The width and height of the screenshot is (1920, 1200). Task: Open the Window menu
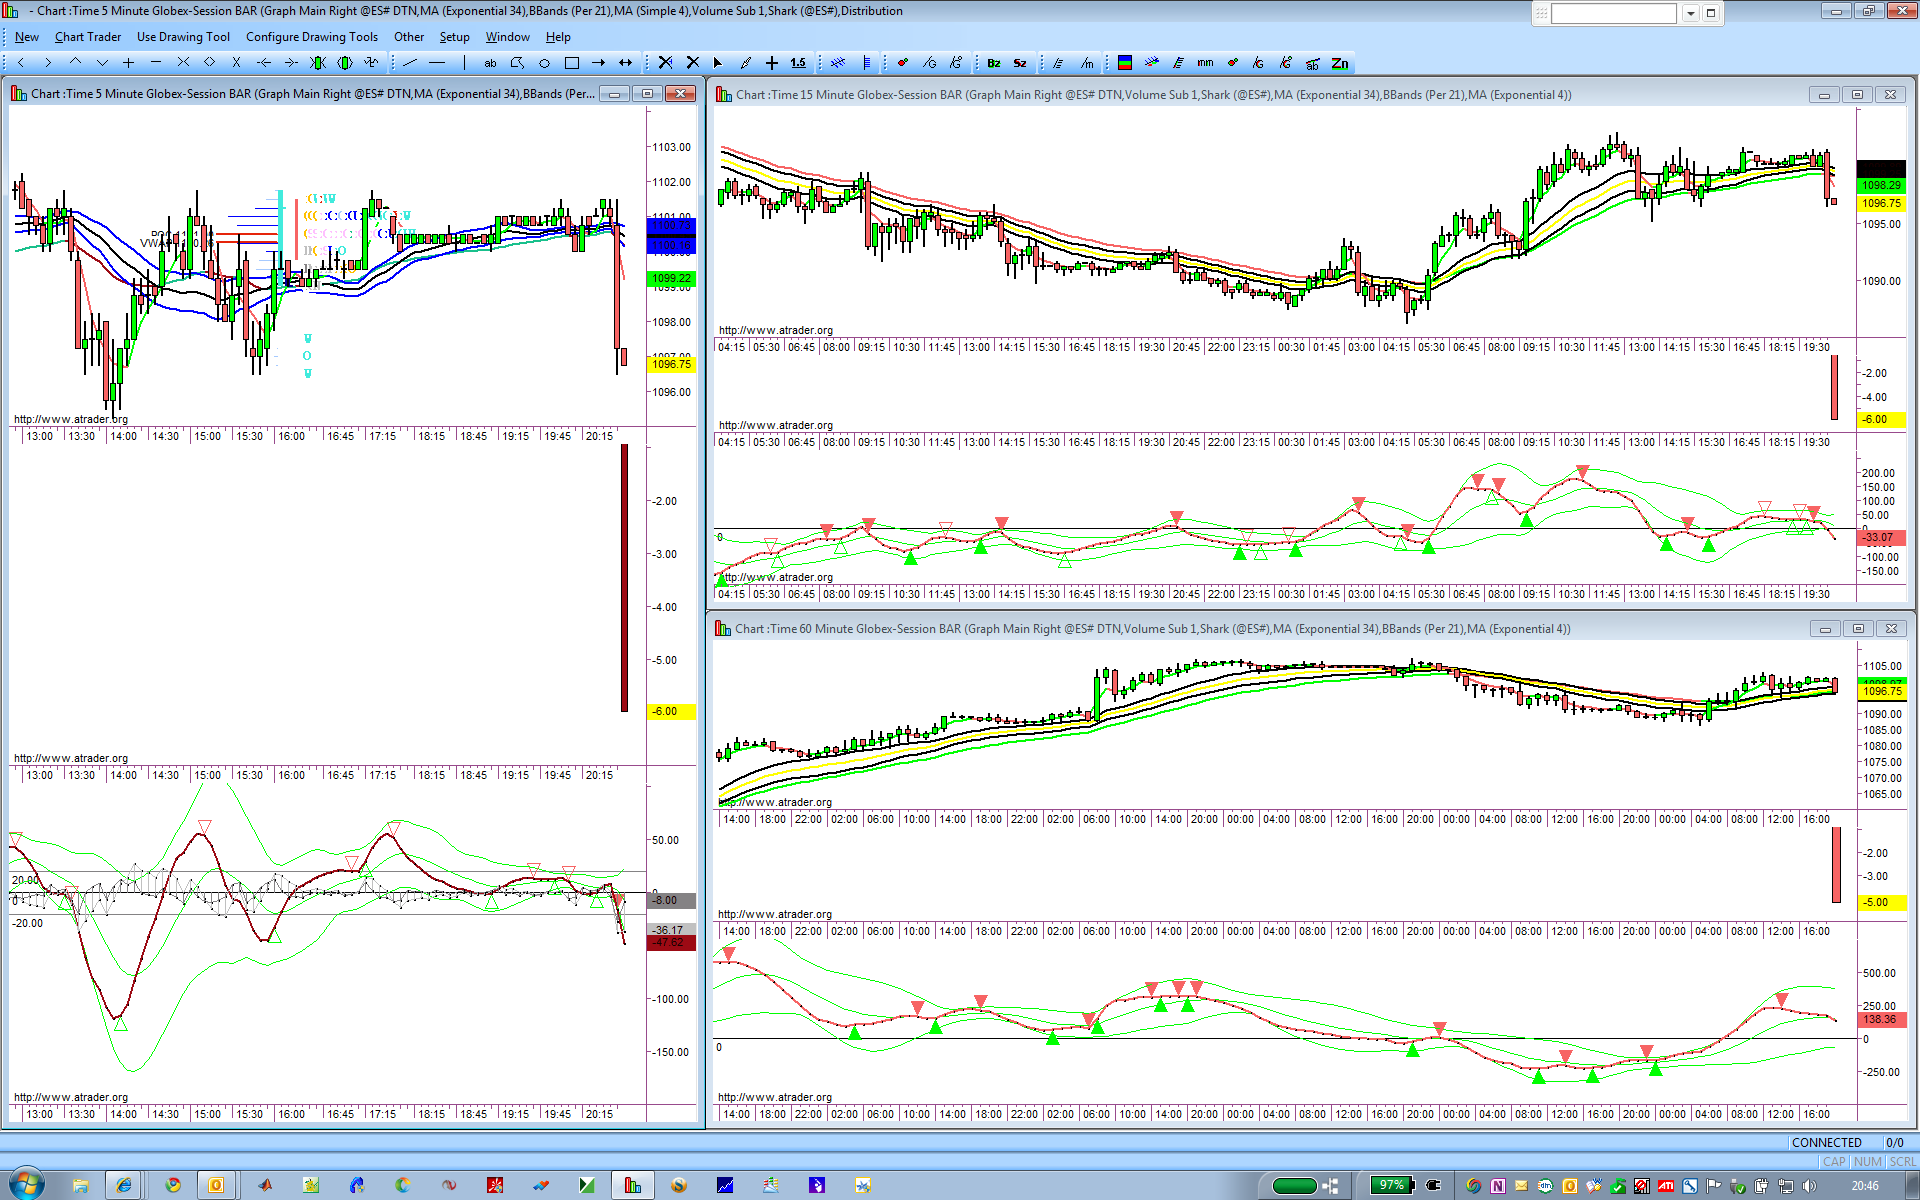tap(508, 37)
